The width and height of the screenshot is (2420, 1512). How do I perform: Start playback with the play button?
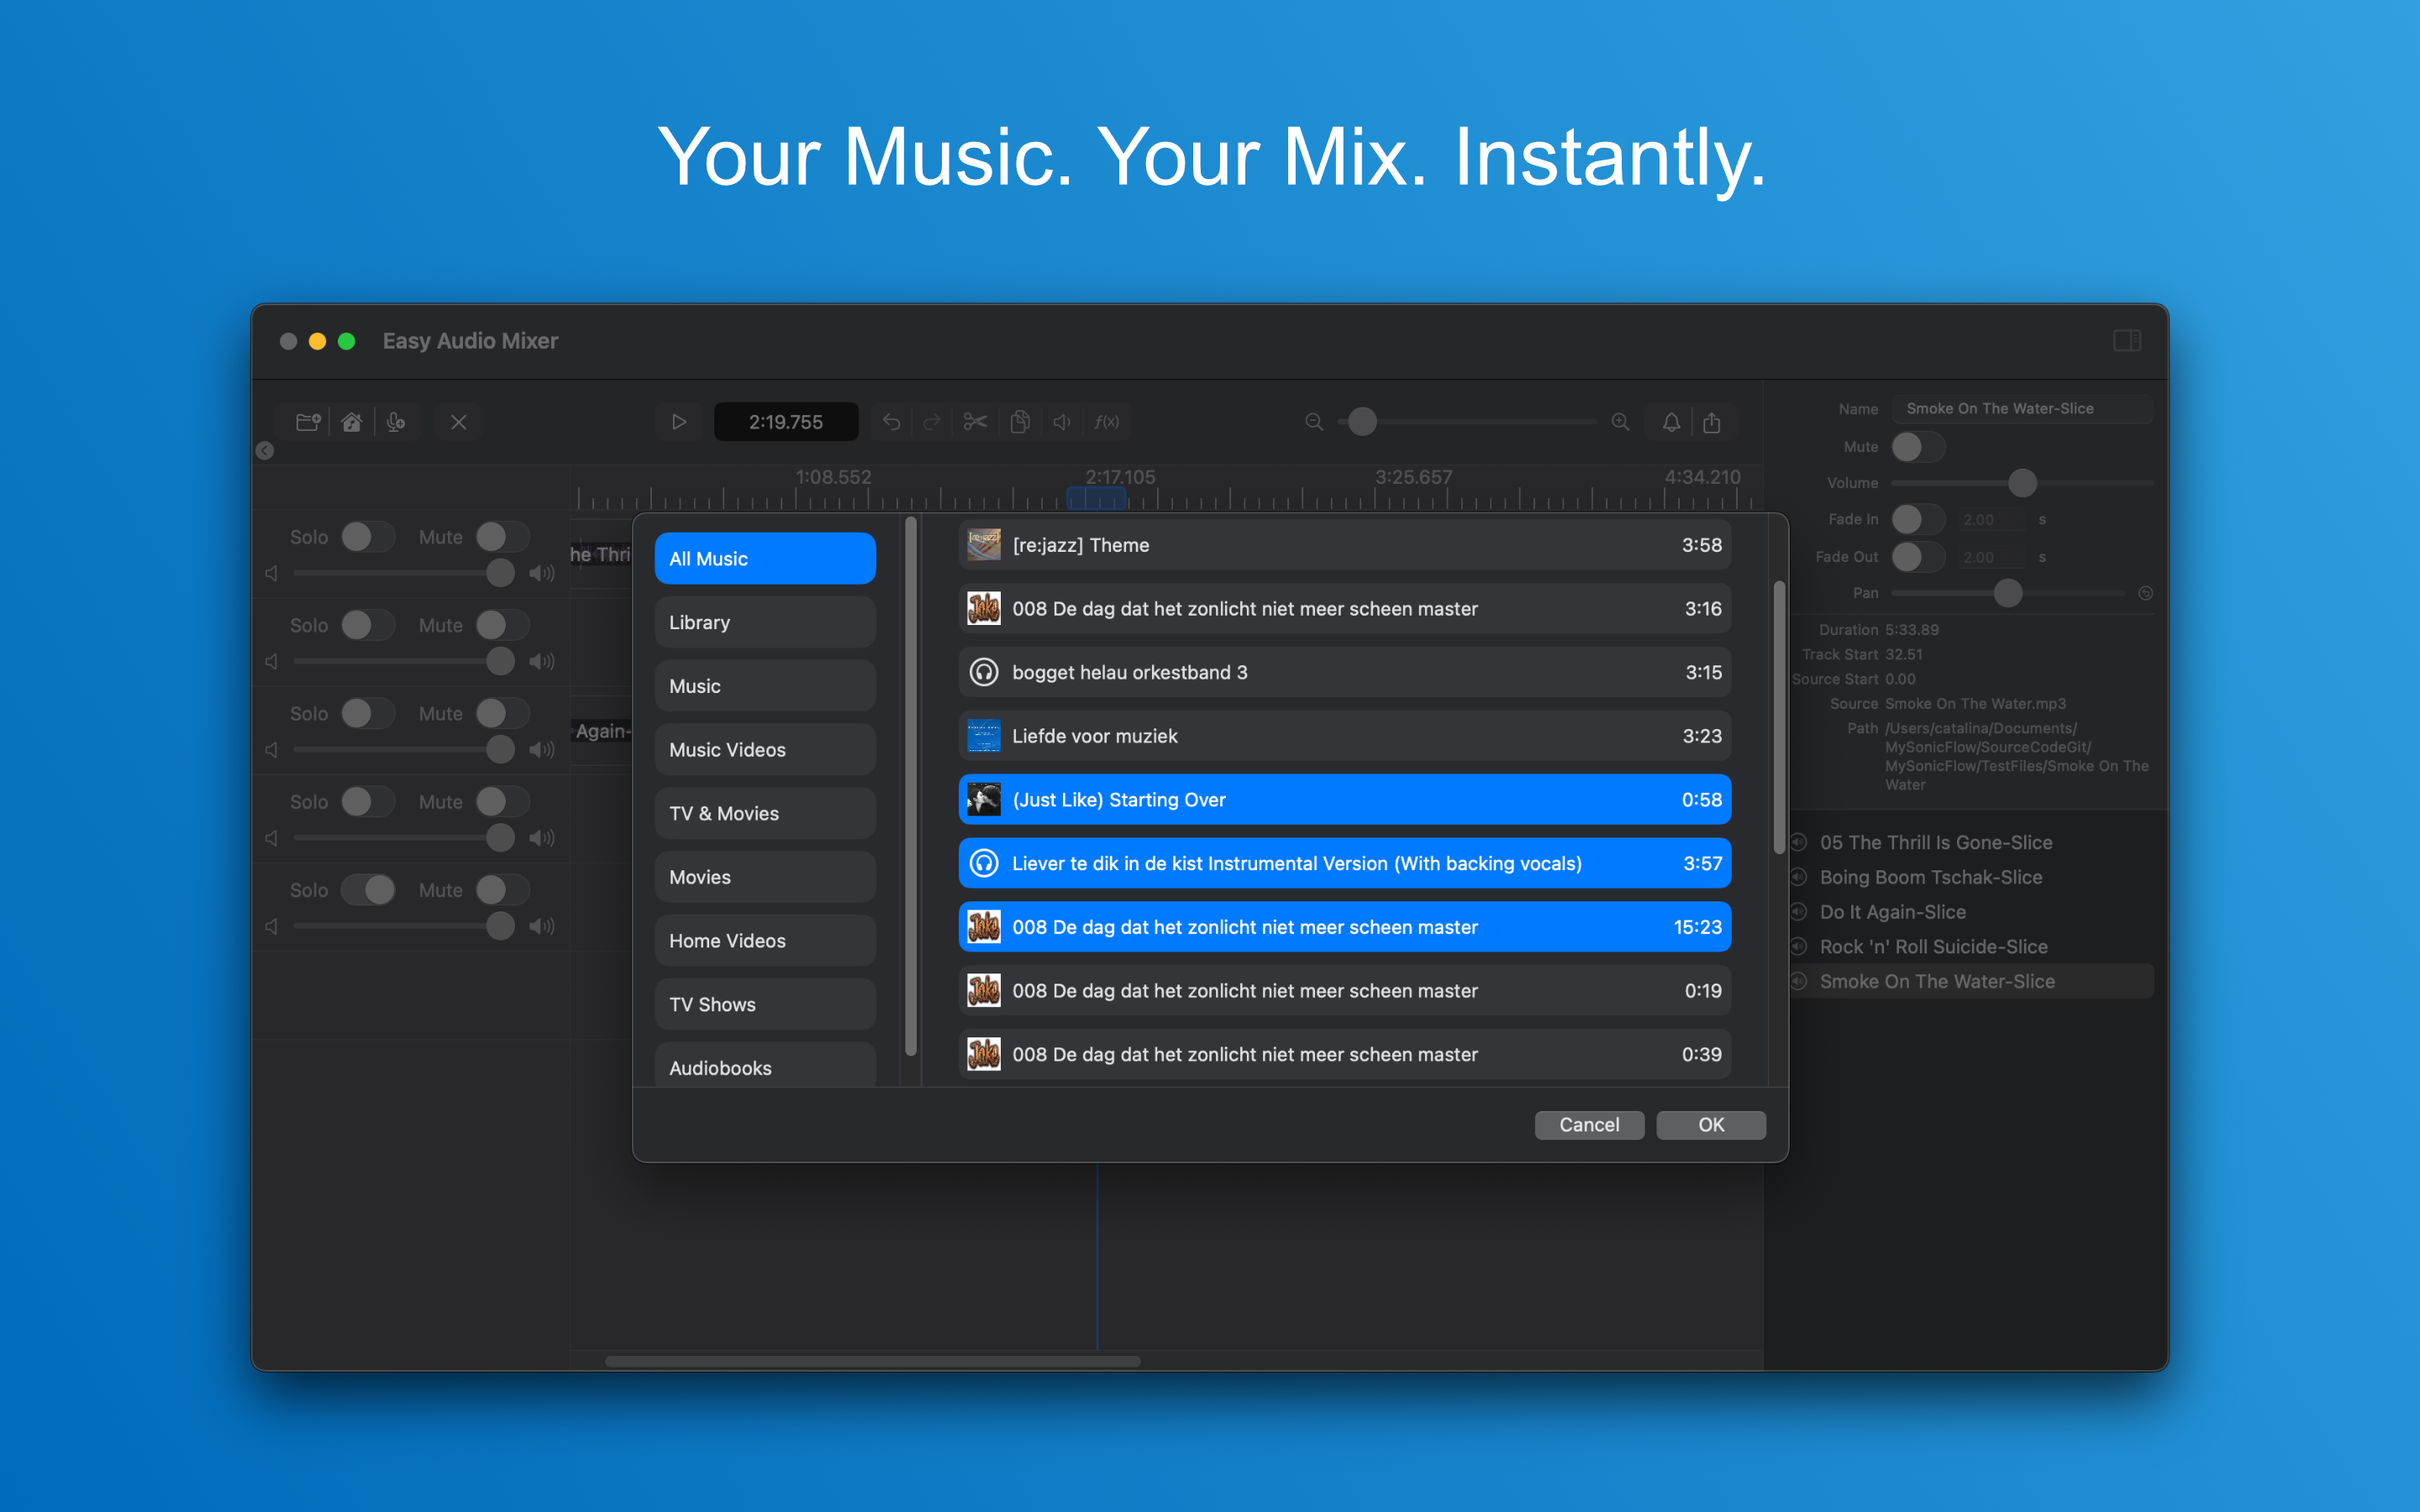679,422
